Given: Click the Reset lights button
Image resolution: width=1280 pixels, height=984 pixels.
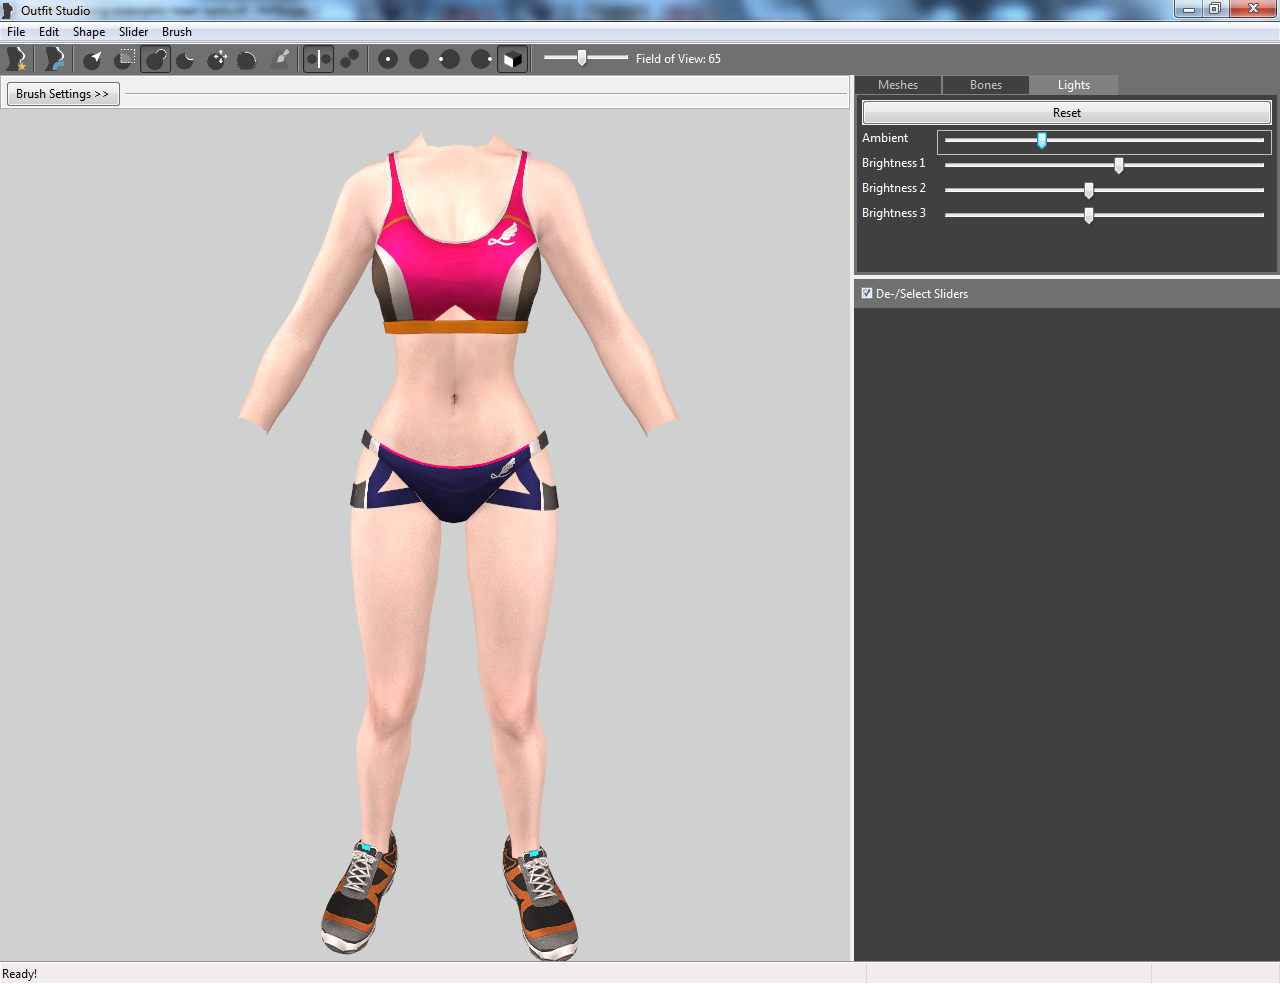Looking at the screenshot, I should coord(1067,113).
